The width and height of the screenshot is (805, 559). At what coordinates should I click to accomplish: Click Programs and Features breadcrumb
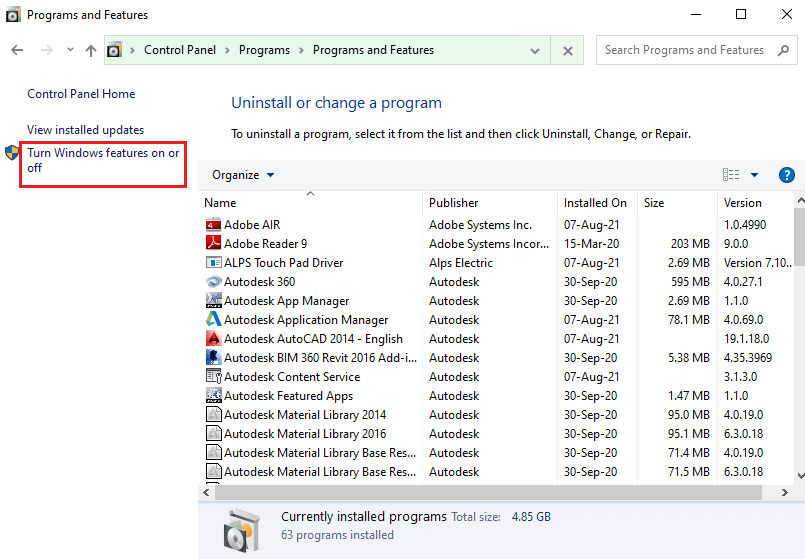(373, 50)
